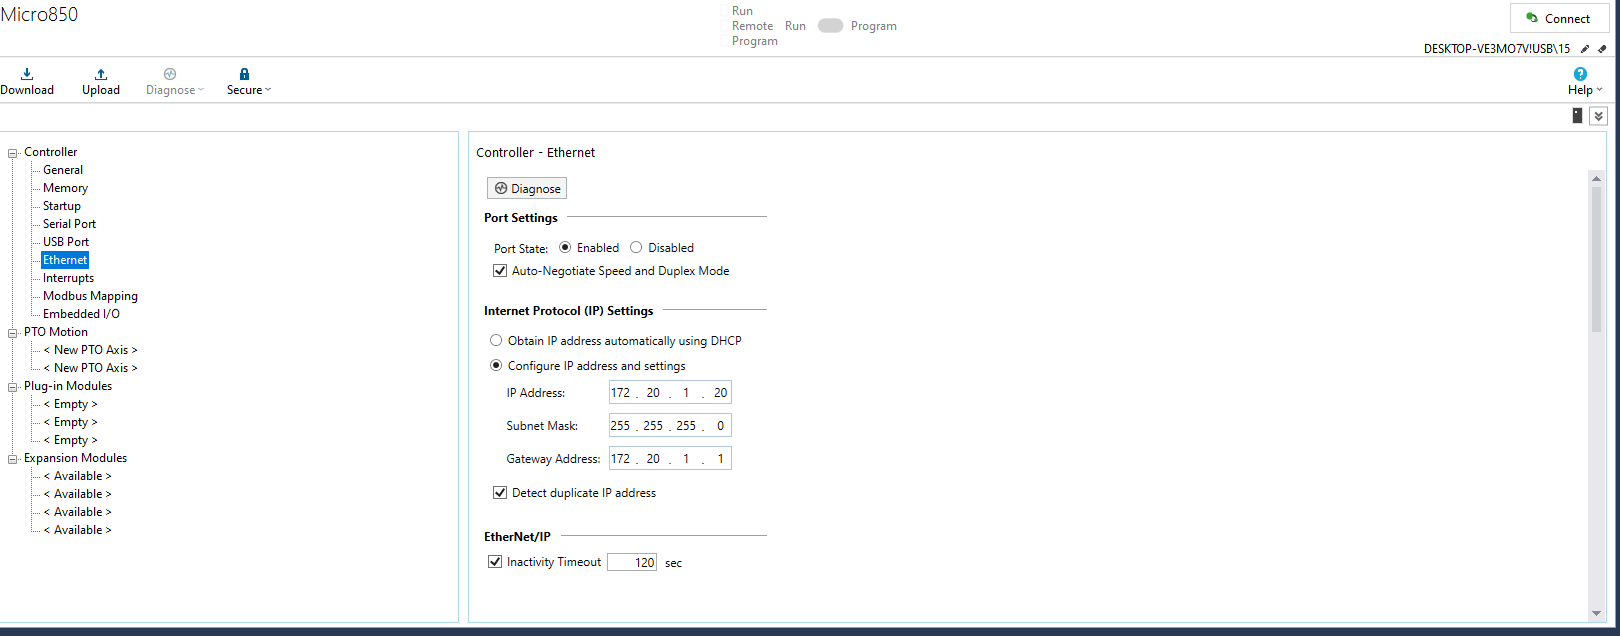
Task: Open the Secure padlock menu
Action: pos(248,81)
